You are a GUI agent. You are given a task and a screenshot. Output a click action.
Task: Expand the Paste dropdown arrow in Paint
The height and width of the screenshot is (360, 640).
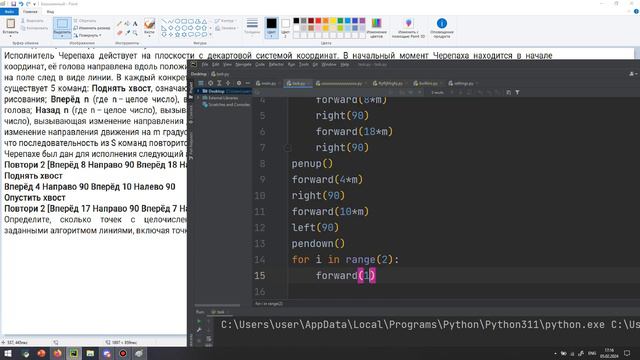(x=10, y=36)
